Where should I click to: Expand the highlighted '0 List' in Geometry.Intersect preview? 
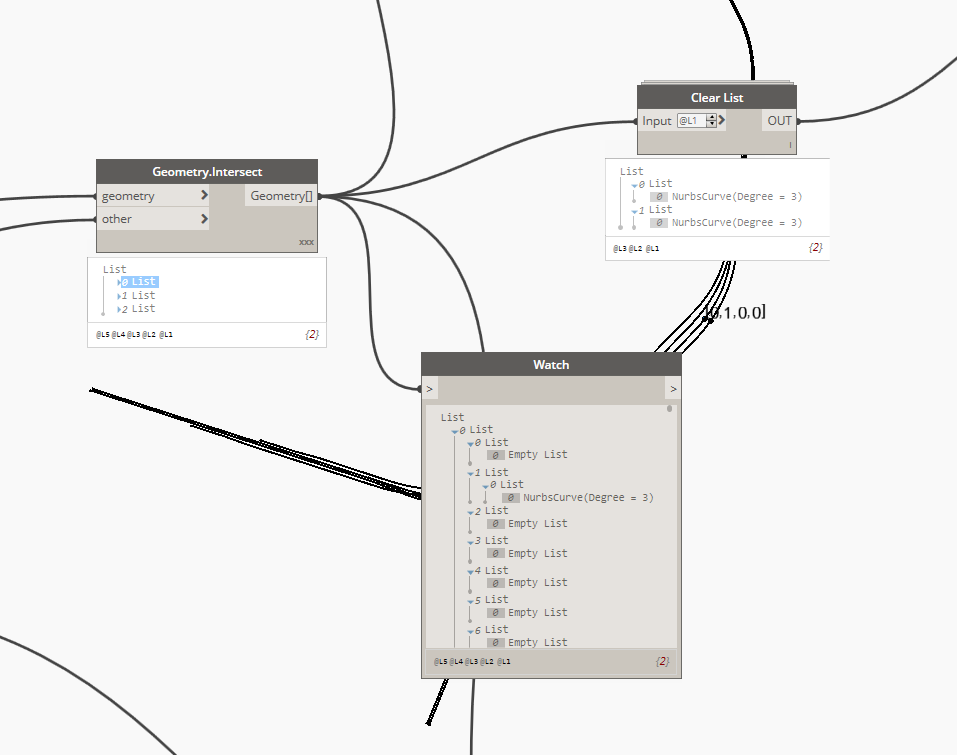point(119,282)
